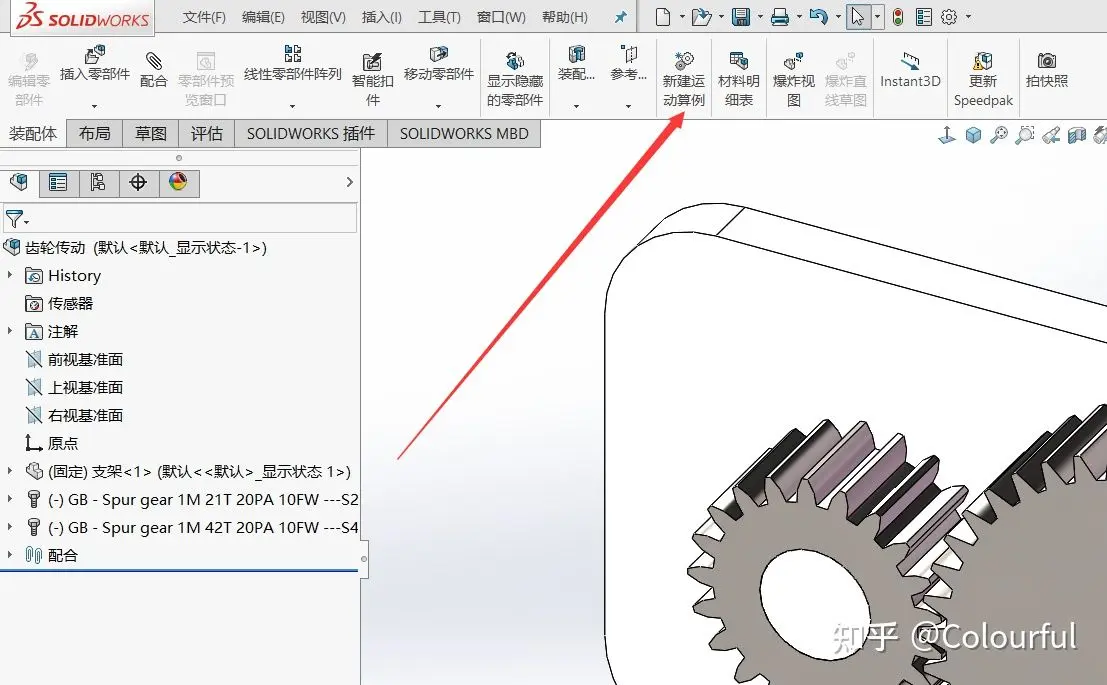Open the 帮助(H) menu
The height and width of the screenshot is (685, 1107).
point(565,17)
